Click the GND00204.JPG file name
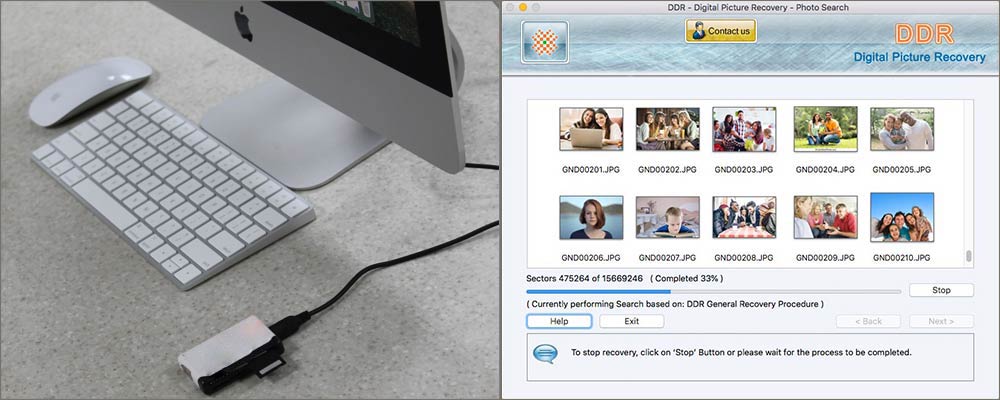 point(825,170)
